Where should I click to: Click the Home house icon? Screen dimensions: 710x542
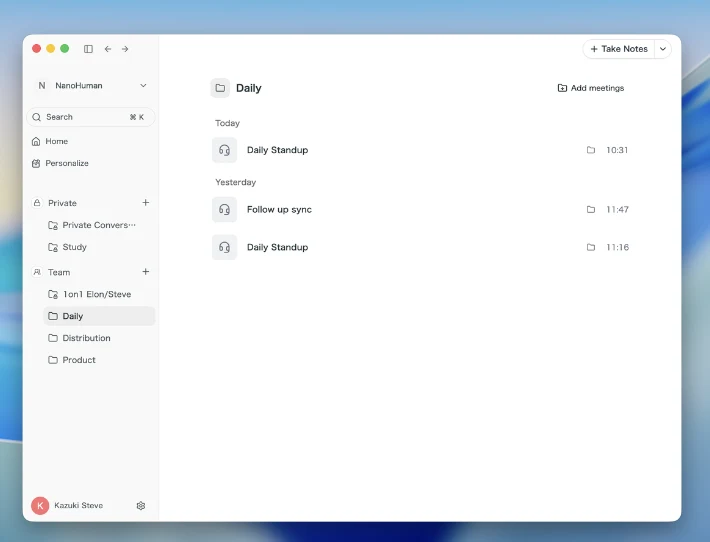36,141
